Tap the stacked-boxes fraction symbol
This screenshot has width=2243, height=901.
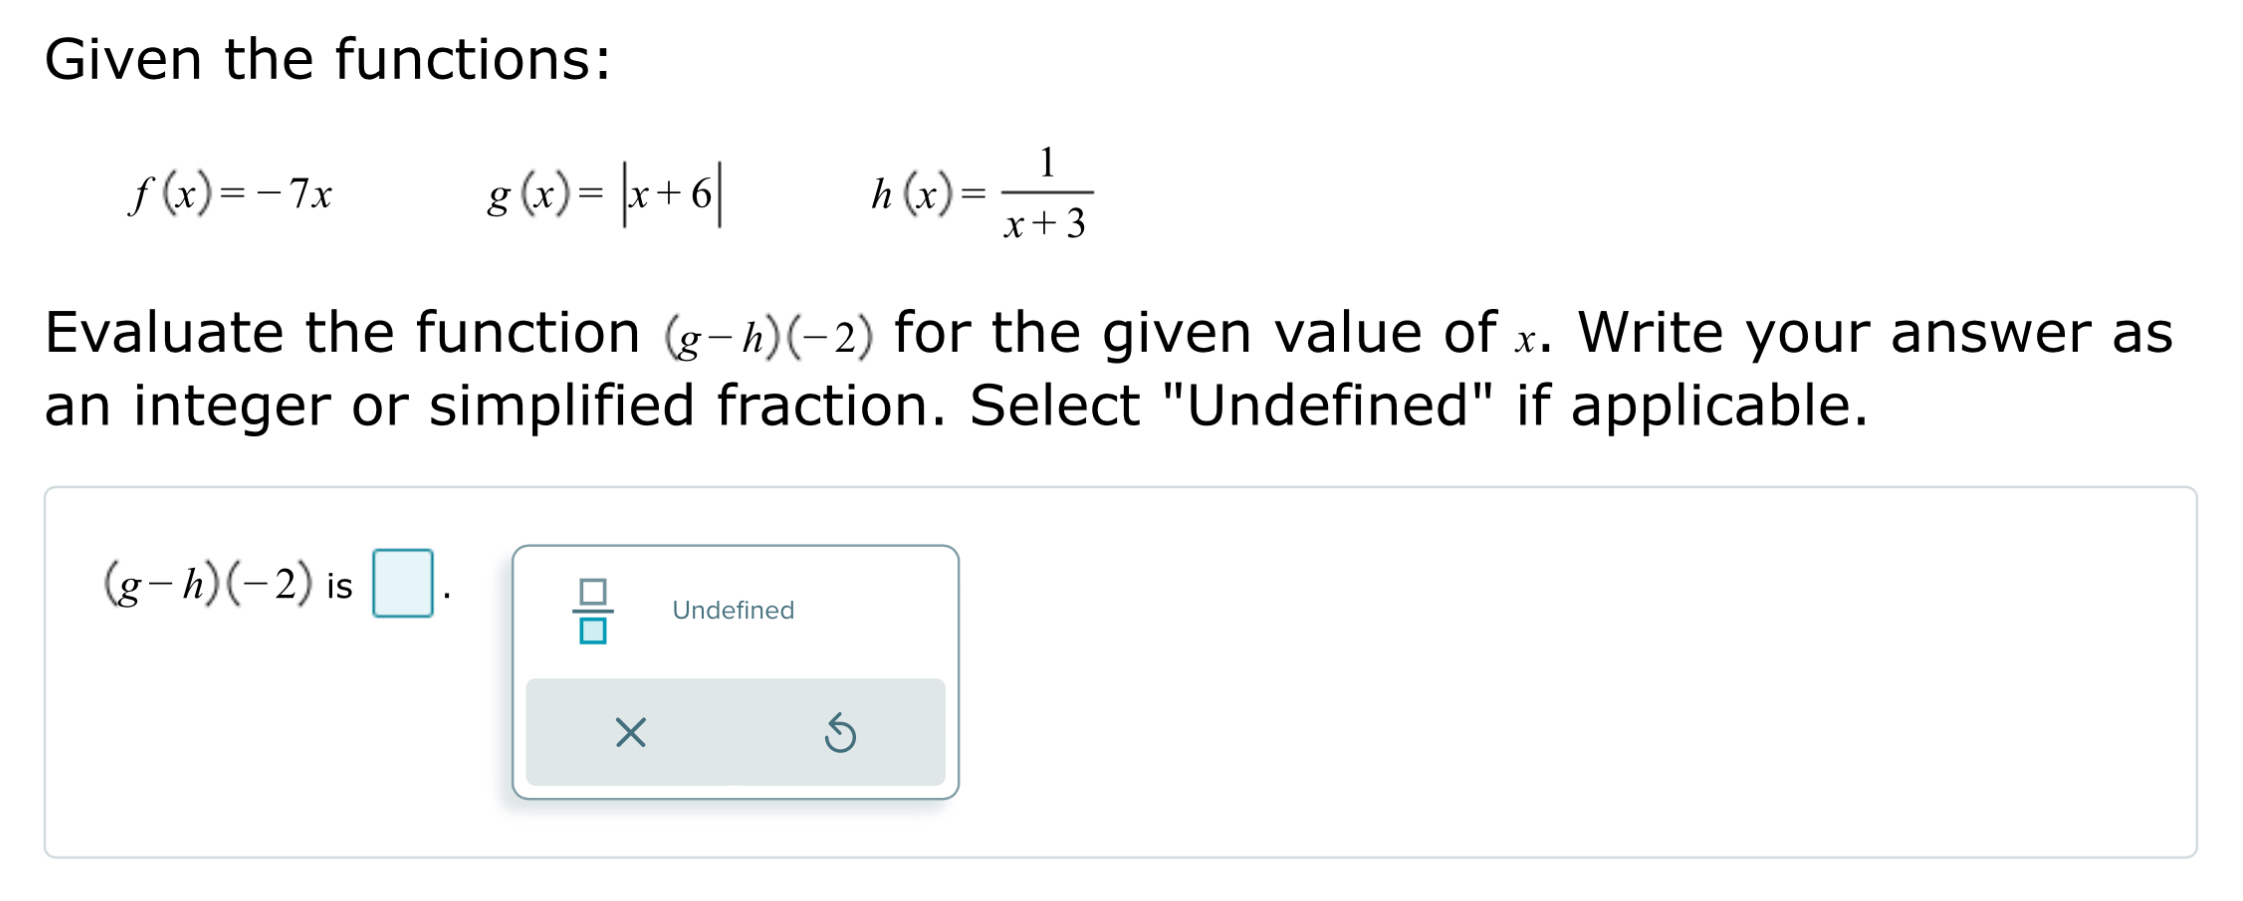[x=590, y=611]
